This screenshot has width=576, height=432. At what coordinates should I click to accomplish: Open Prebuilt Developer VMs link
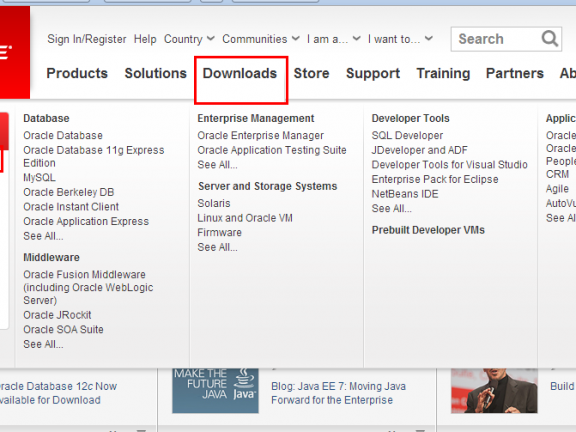pyautogui.click(x=428, y=230)
